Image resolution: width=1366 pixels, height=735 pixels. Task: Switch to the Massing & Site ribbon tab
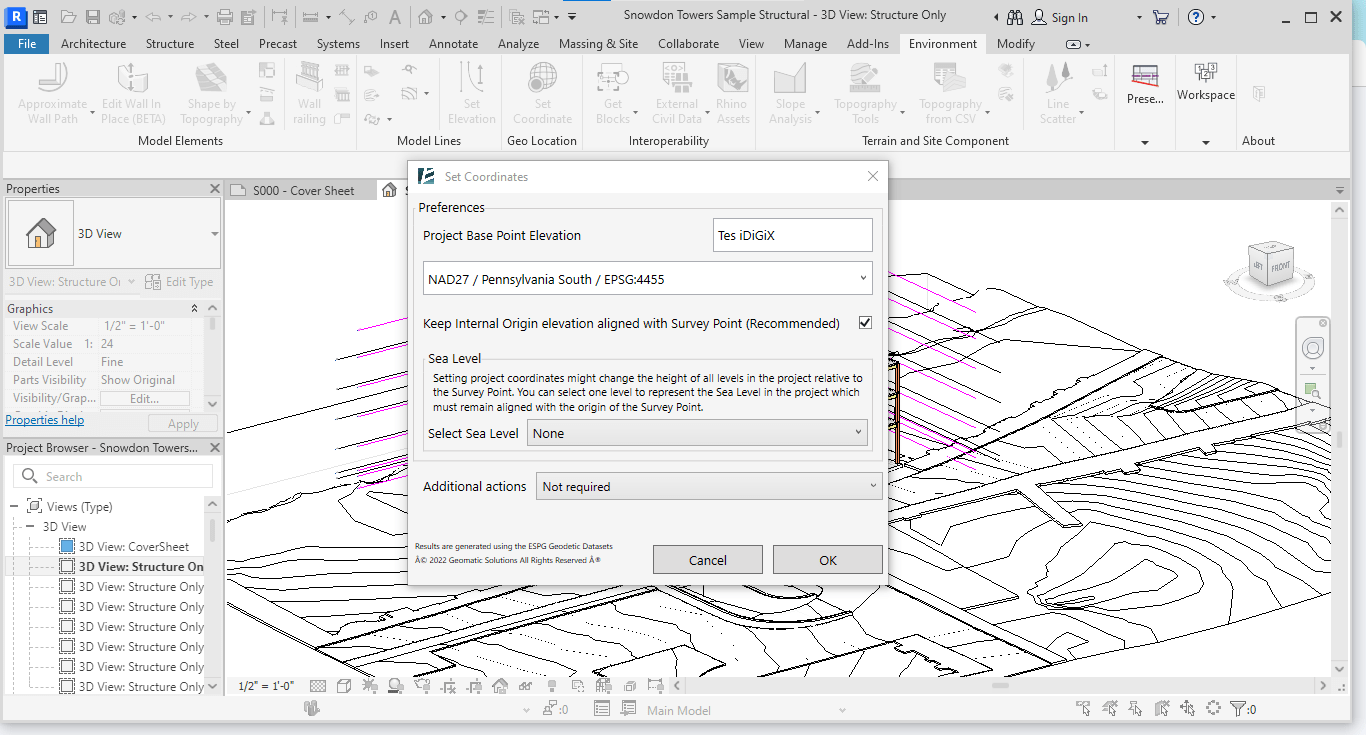pyautogui.click(x=599, y=44)
